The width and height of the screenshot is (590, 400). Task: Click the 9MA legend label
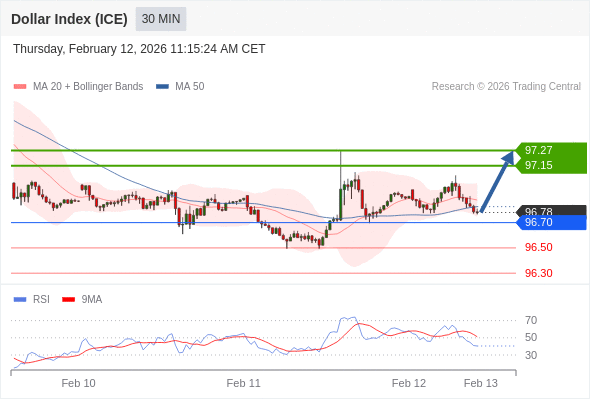coord(92,300)
